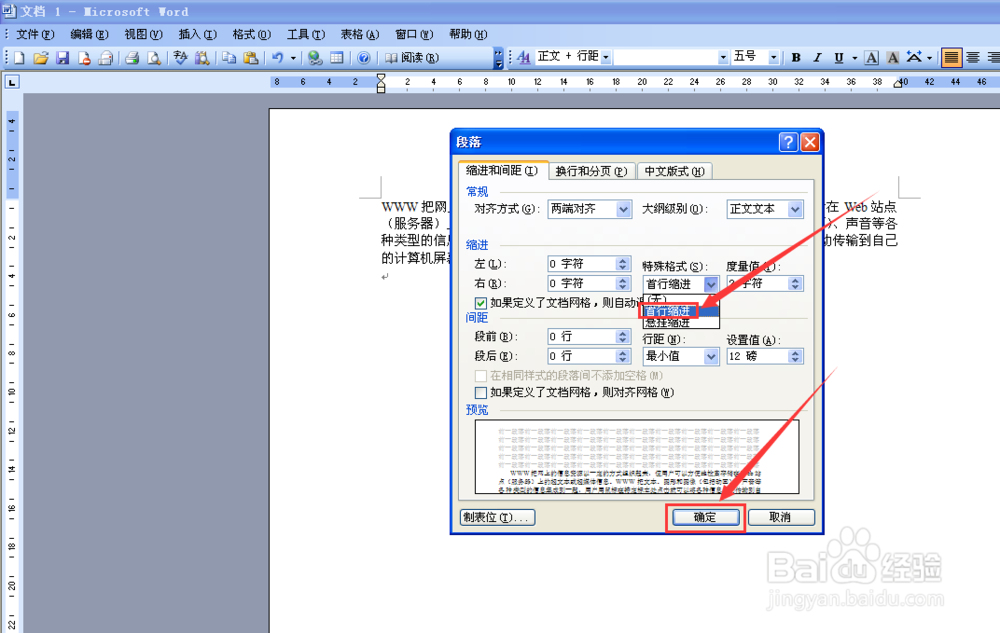This screenshot has width=1000, height=633.
Task: Toggle bold formatting
Action: [795, 57]
